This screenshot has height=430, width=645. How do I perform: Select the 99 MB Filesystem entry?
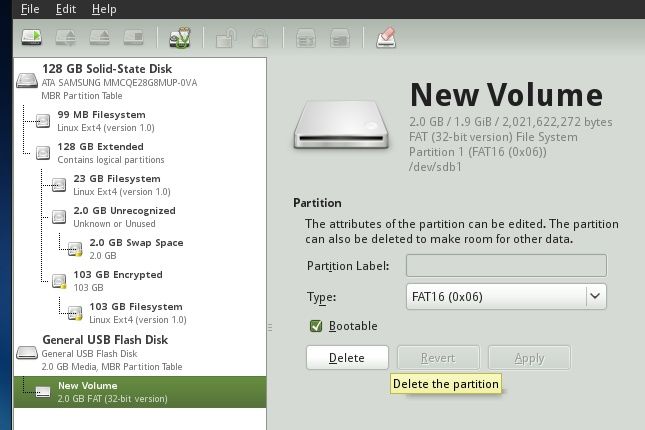pyautogui.click(x=140, y=121)
